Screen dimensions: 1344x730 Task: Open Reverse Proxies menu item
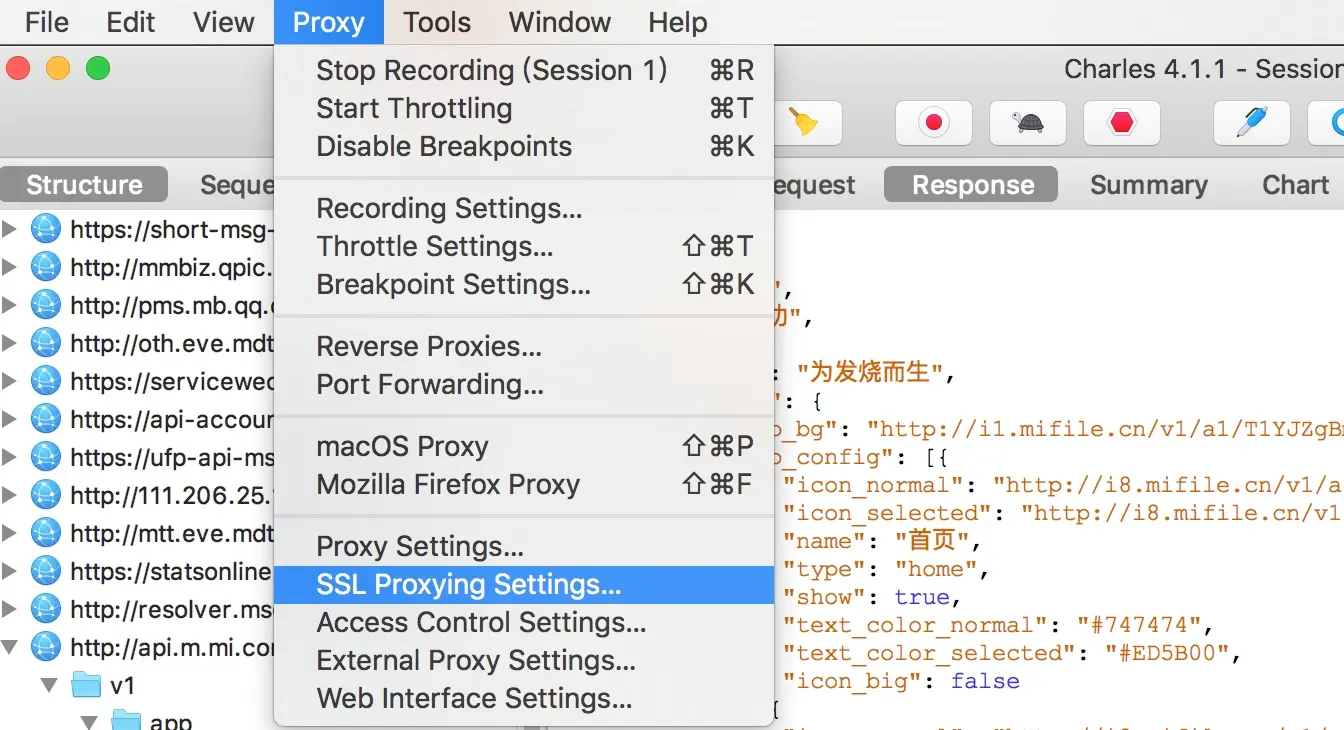tap(524, 346)
